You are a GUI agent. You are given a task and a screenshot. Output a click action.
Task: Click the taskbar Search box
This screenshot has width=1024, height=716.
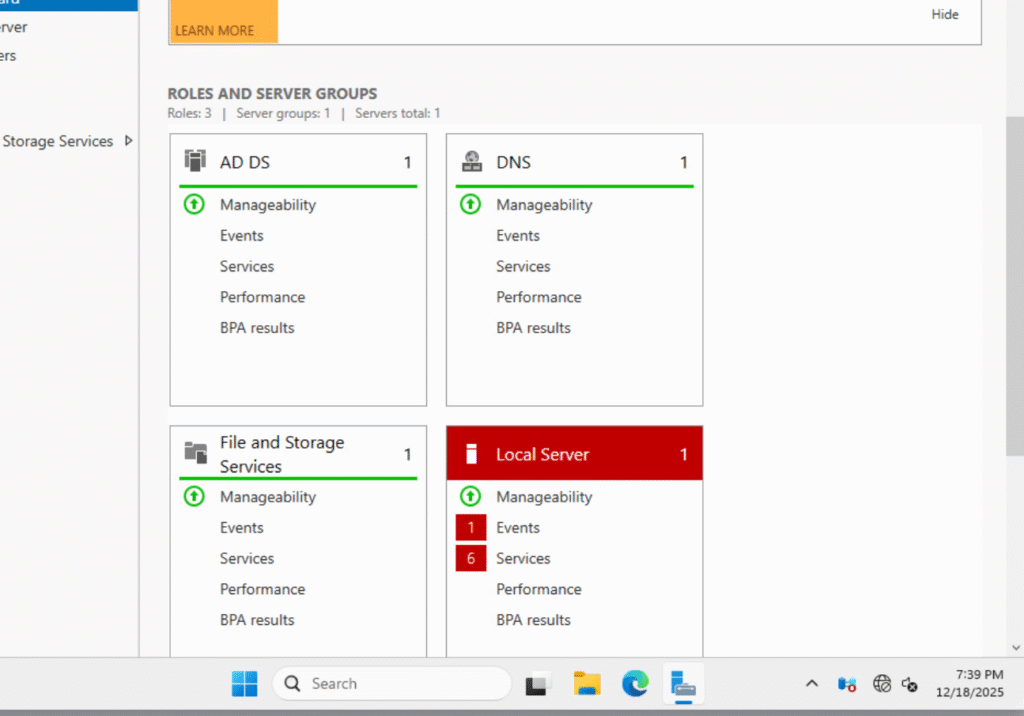(x=392, y=684)
